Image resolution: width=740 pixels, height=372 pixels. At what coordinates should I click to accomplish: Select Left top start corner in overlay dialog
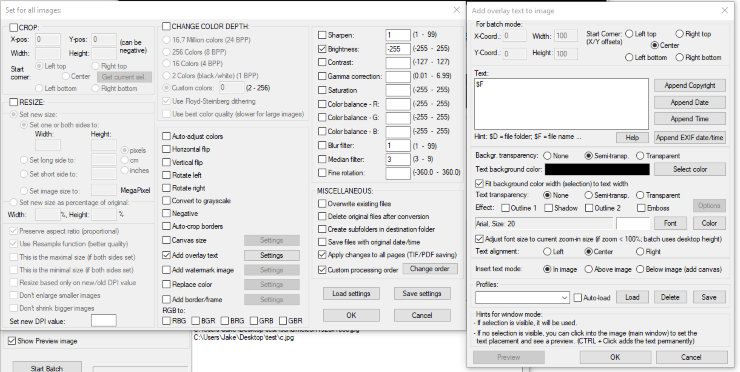click(629, 34)
